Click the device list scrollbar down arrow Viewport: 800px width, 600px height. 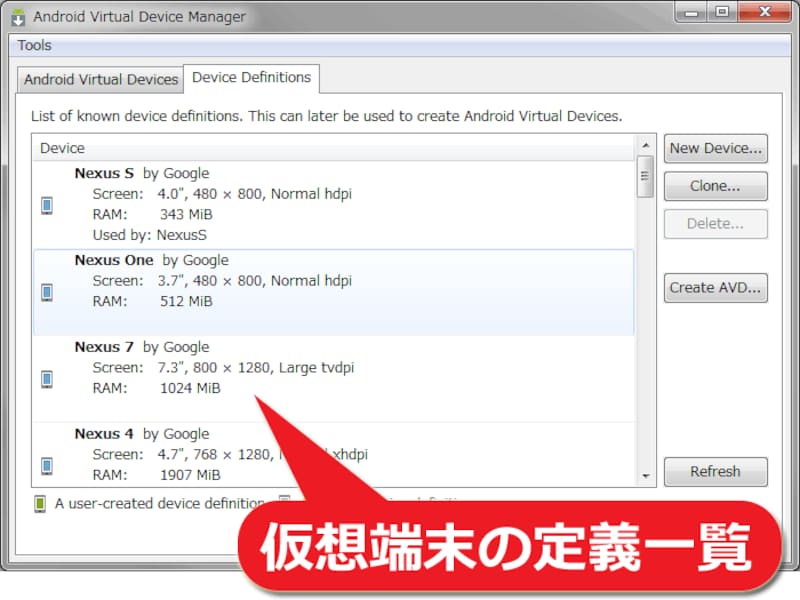tap(646, 476)
